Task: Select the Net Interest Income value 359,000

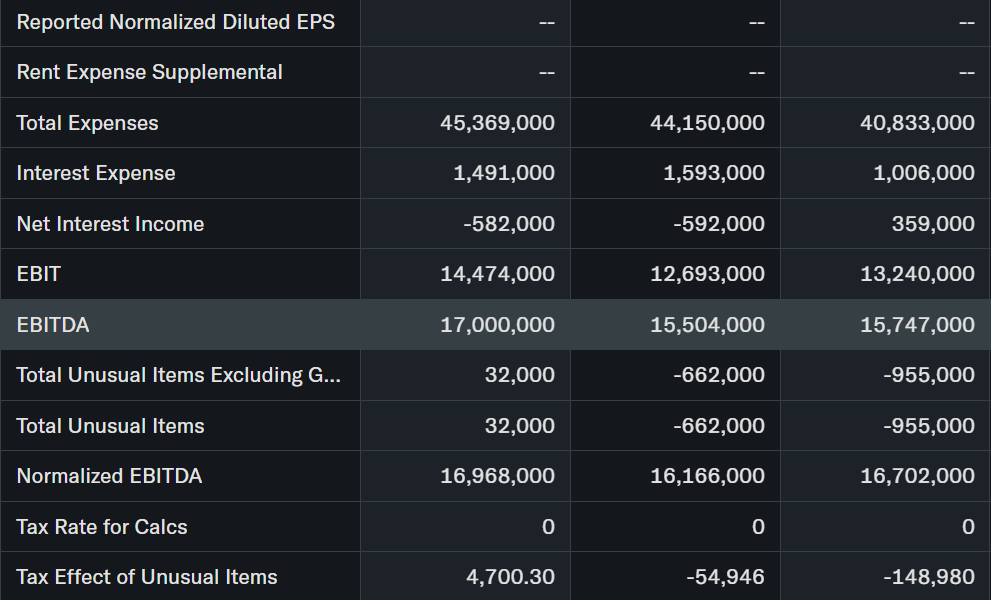Action: coord(933,224)
